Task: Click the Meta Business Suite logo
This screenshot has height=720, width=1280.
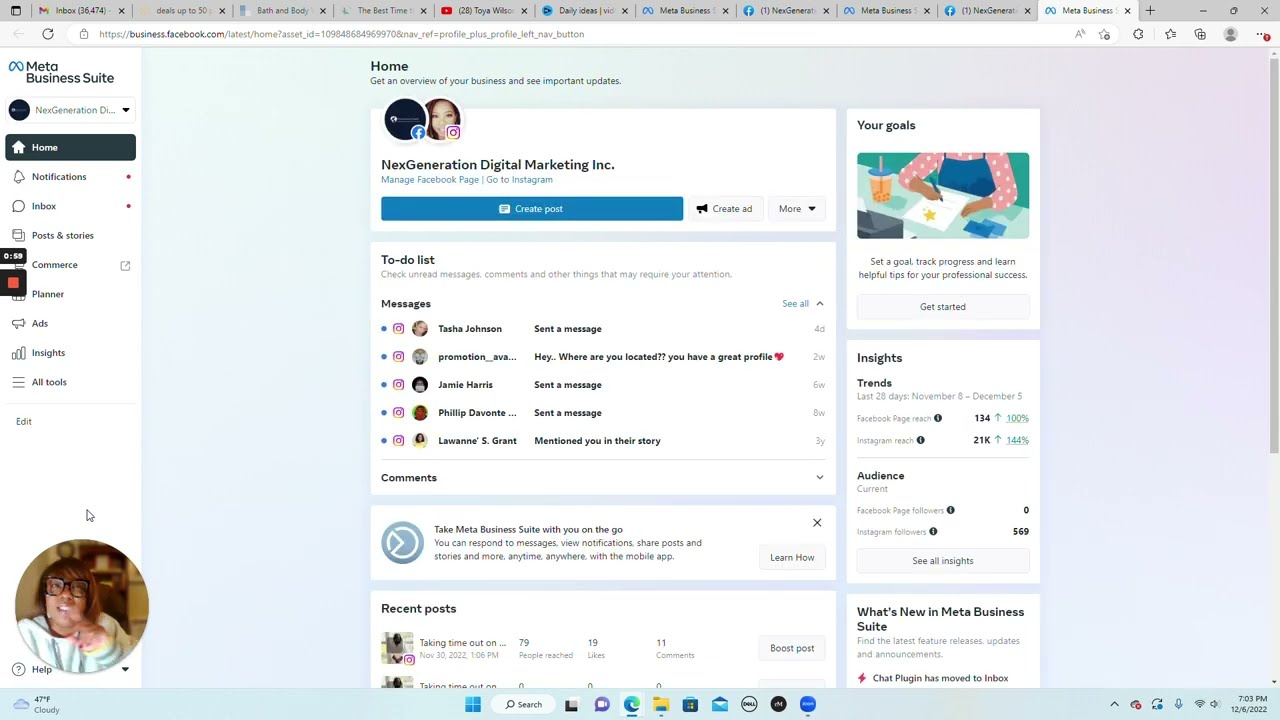Action: [61, 72]
